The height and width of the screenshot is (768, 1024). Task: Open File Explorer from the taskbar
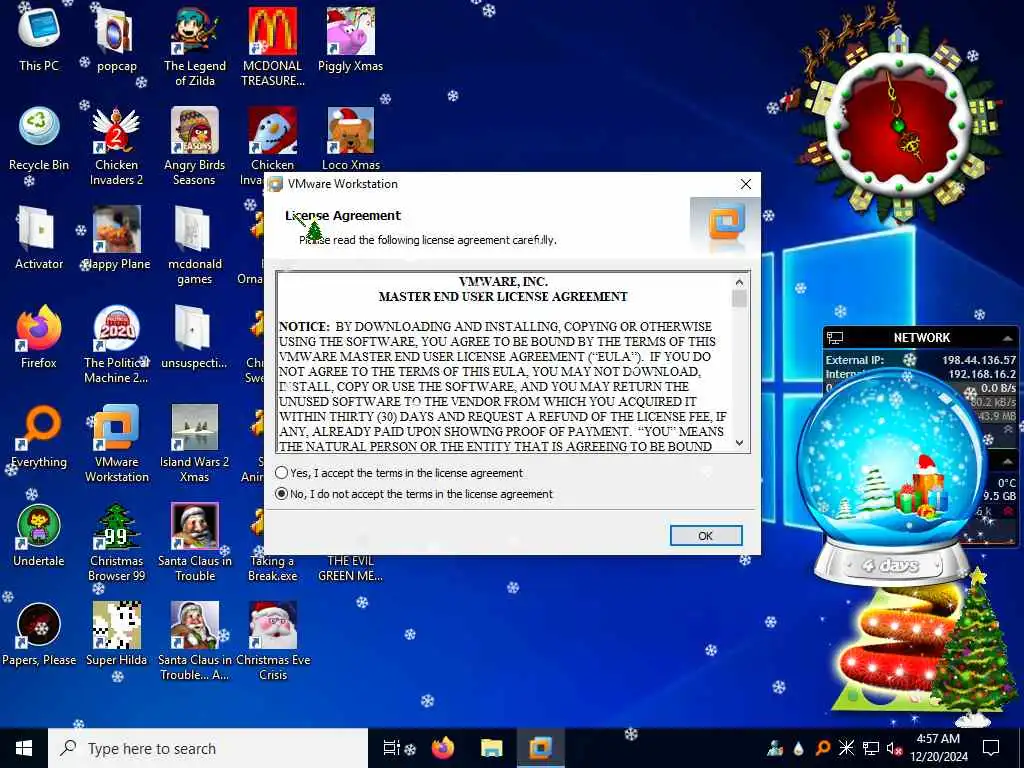tap(492, 748)
